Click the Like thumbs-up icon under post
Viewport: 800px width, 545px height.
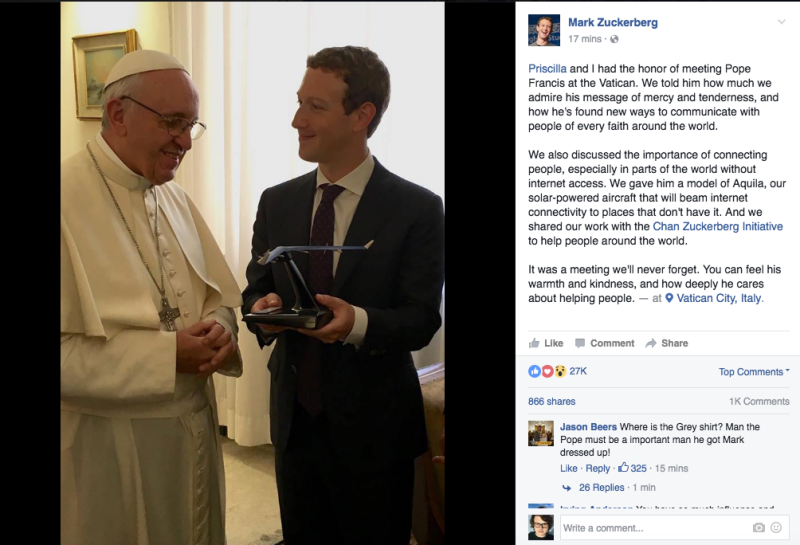pos(534,343)
